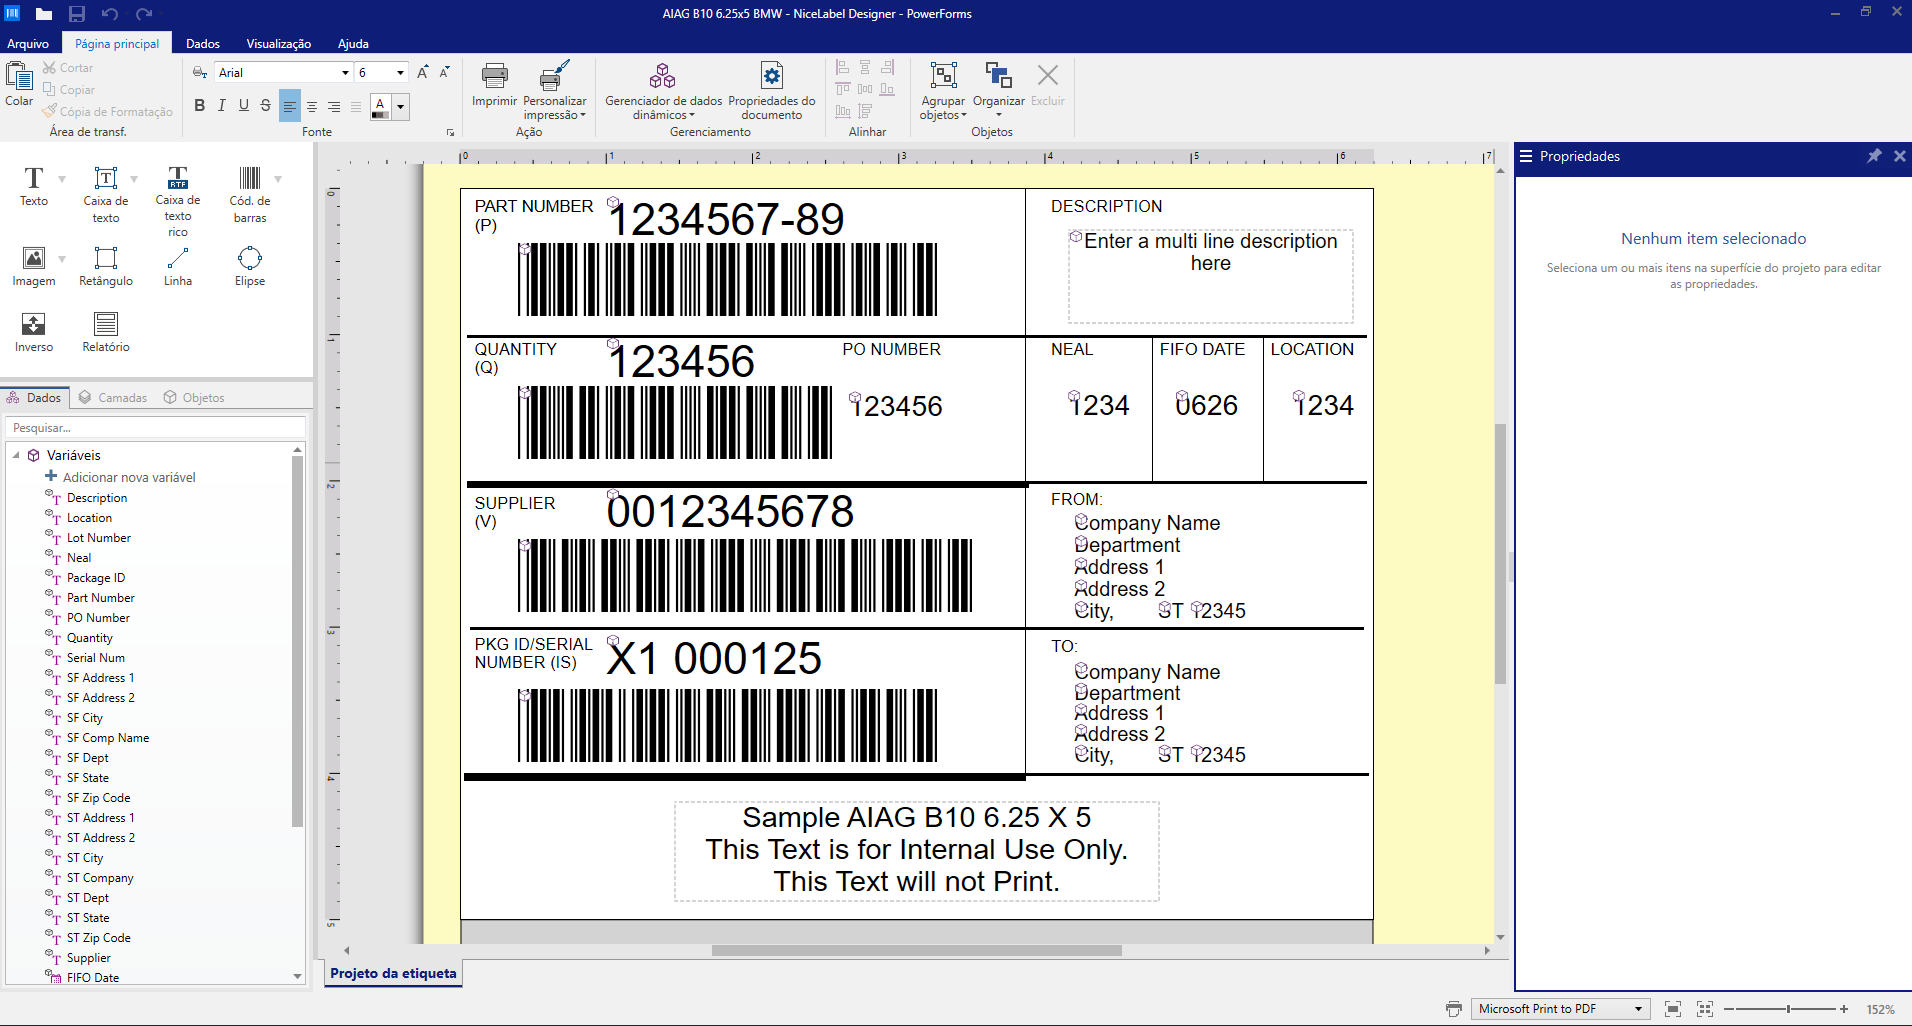Click the font color A swatch
This screenshot has height=1026, width=1912.
pyautogui.click(x=380, y=107)
